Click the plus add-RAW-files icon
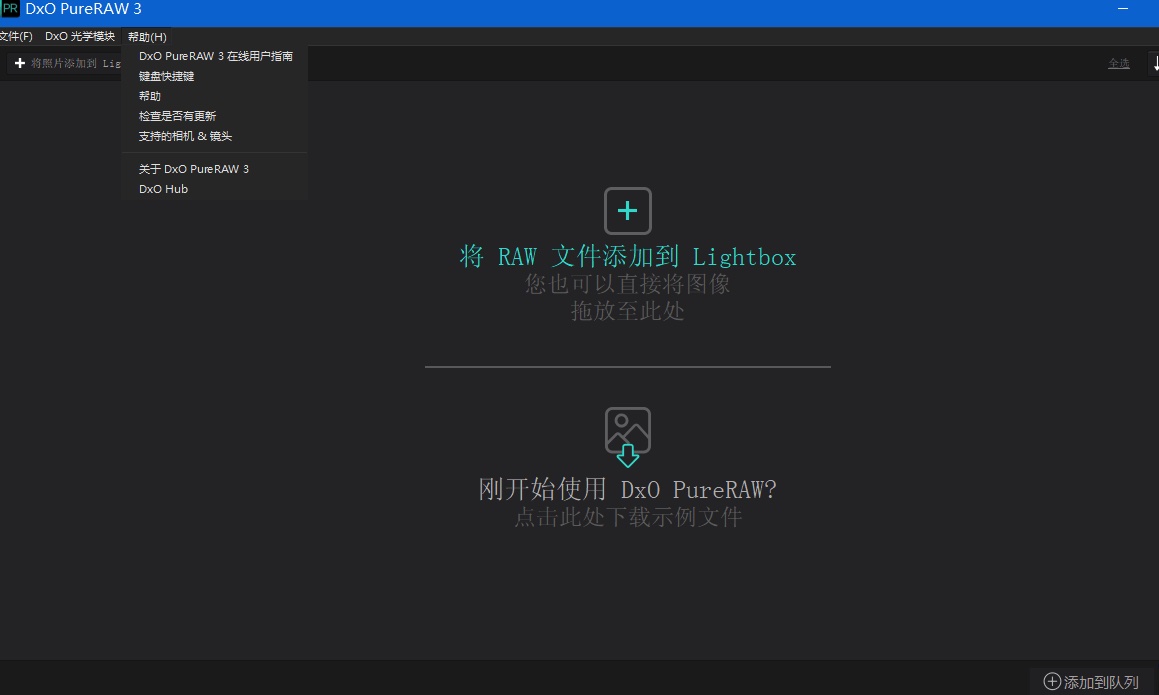The height and width of the screenshot is (695, 1159). tap(628, 211)
